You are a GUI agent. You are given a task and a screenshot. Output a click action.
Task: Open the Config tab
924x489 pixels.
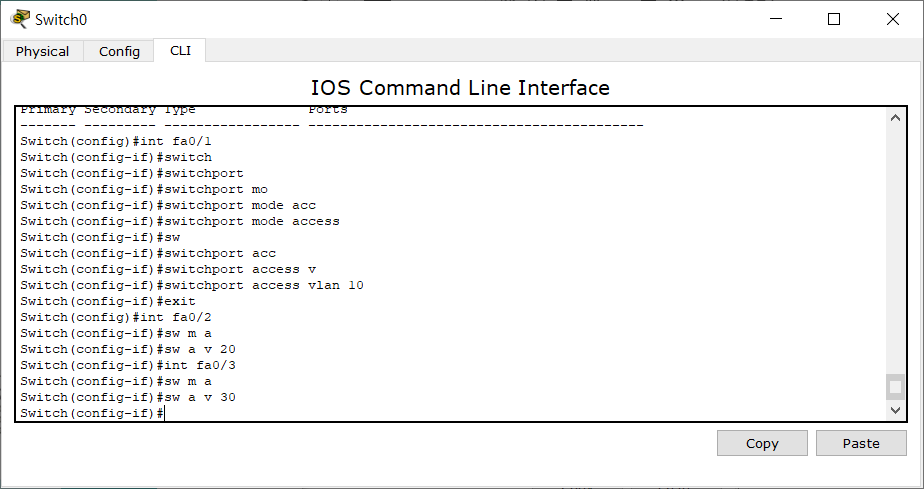119,51
